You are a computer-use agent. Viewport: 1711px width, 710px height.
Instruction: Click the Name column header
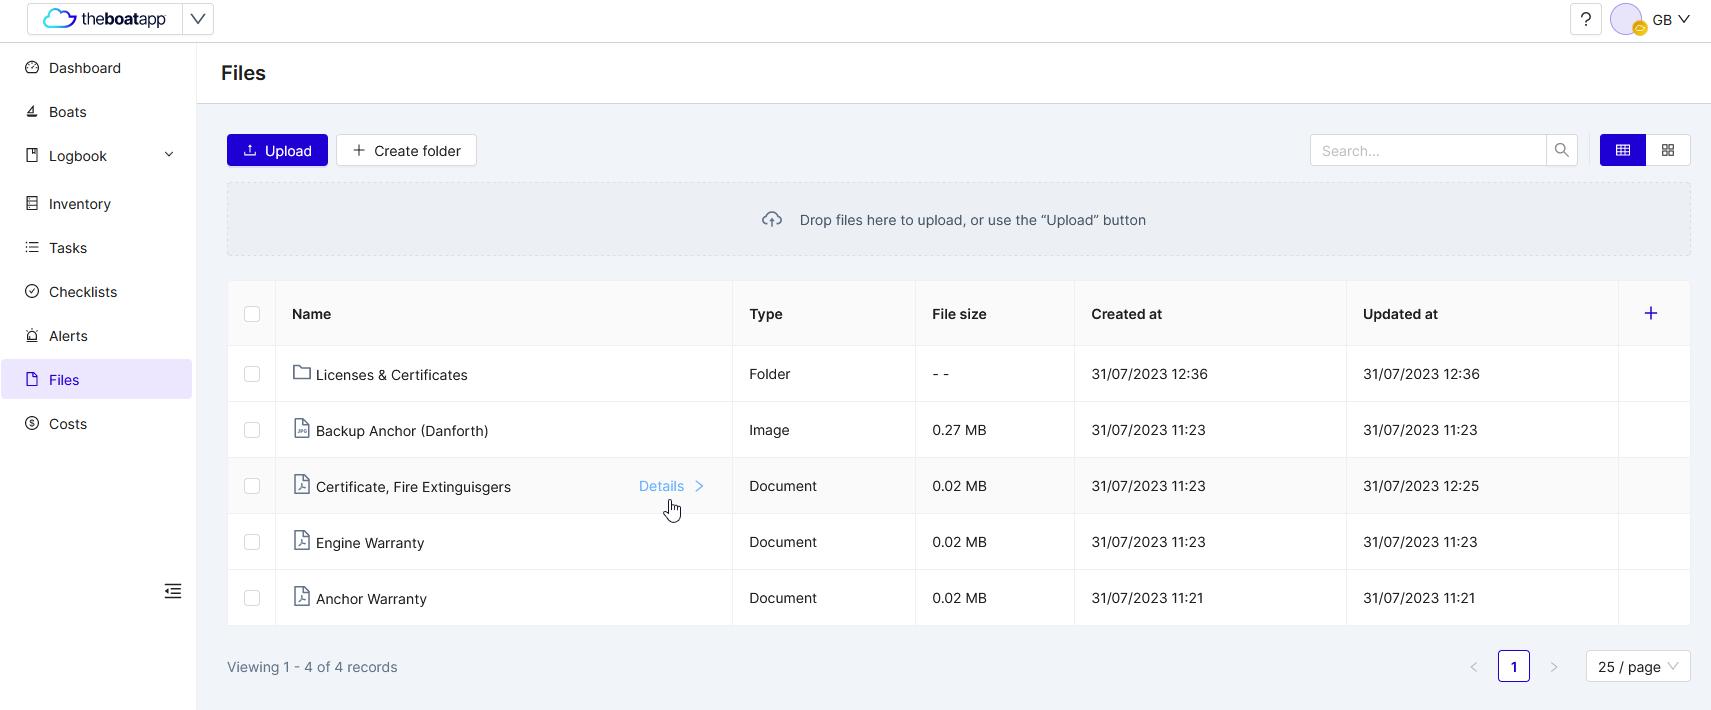coord(311,314)
